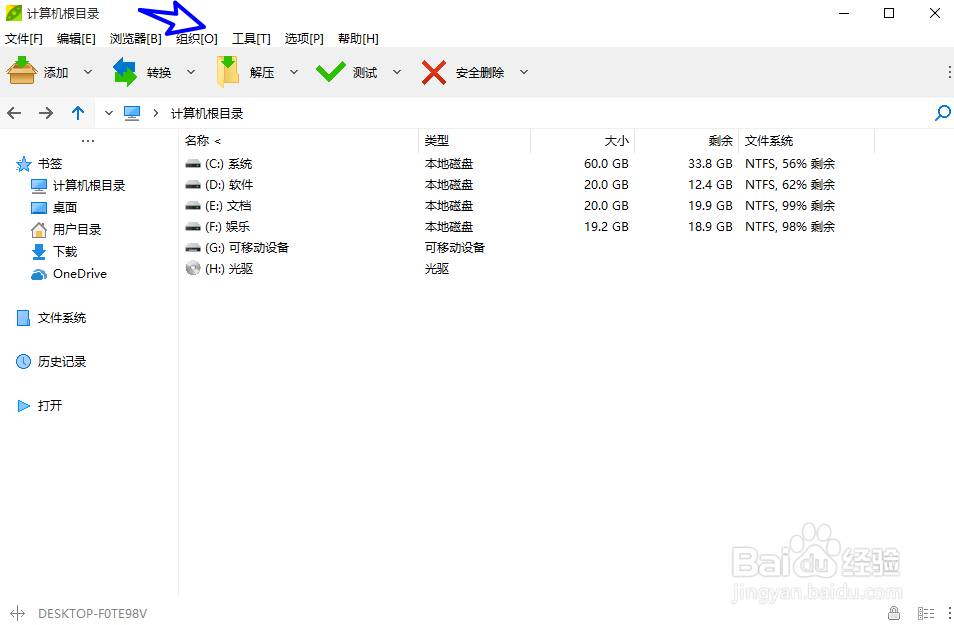Switch the view mode via the list icon
This screenshot has width=954, height=625.
pos(926,613)
